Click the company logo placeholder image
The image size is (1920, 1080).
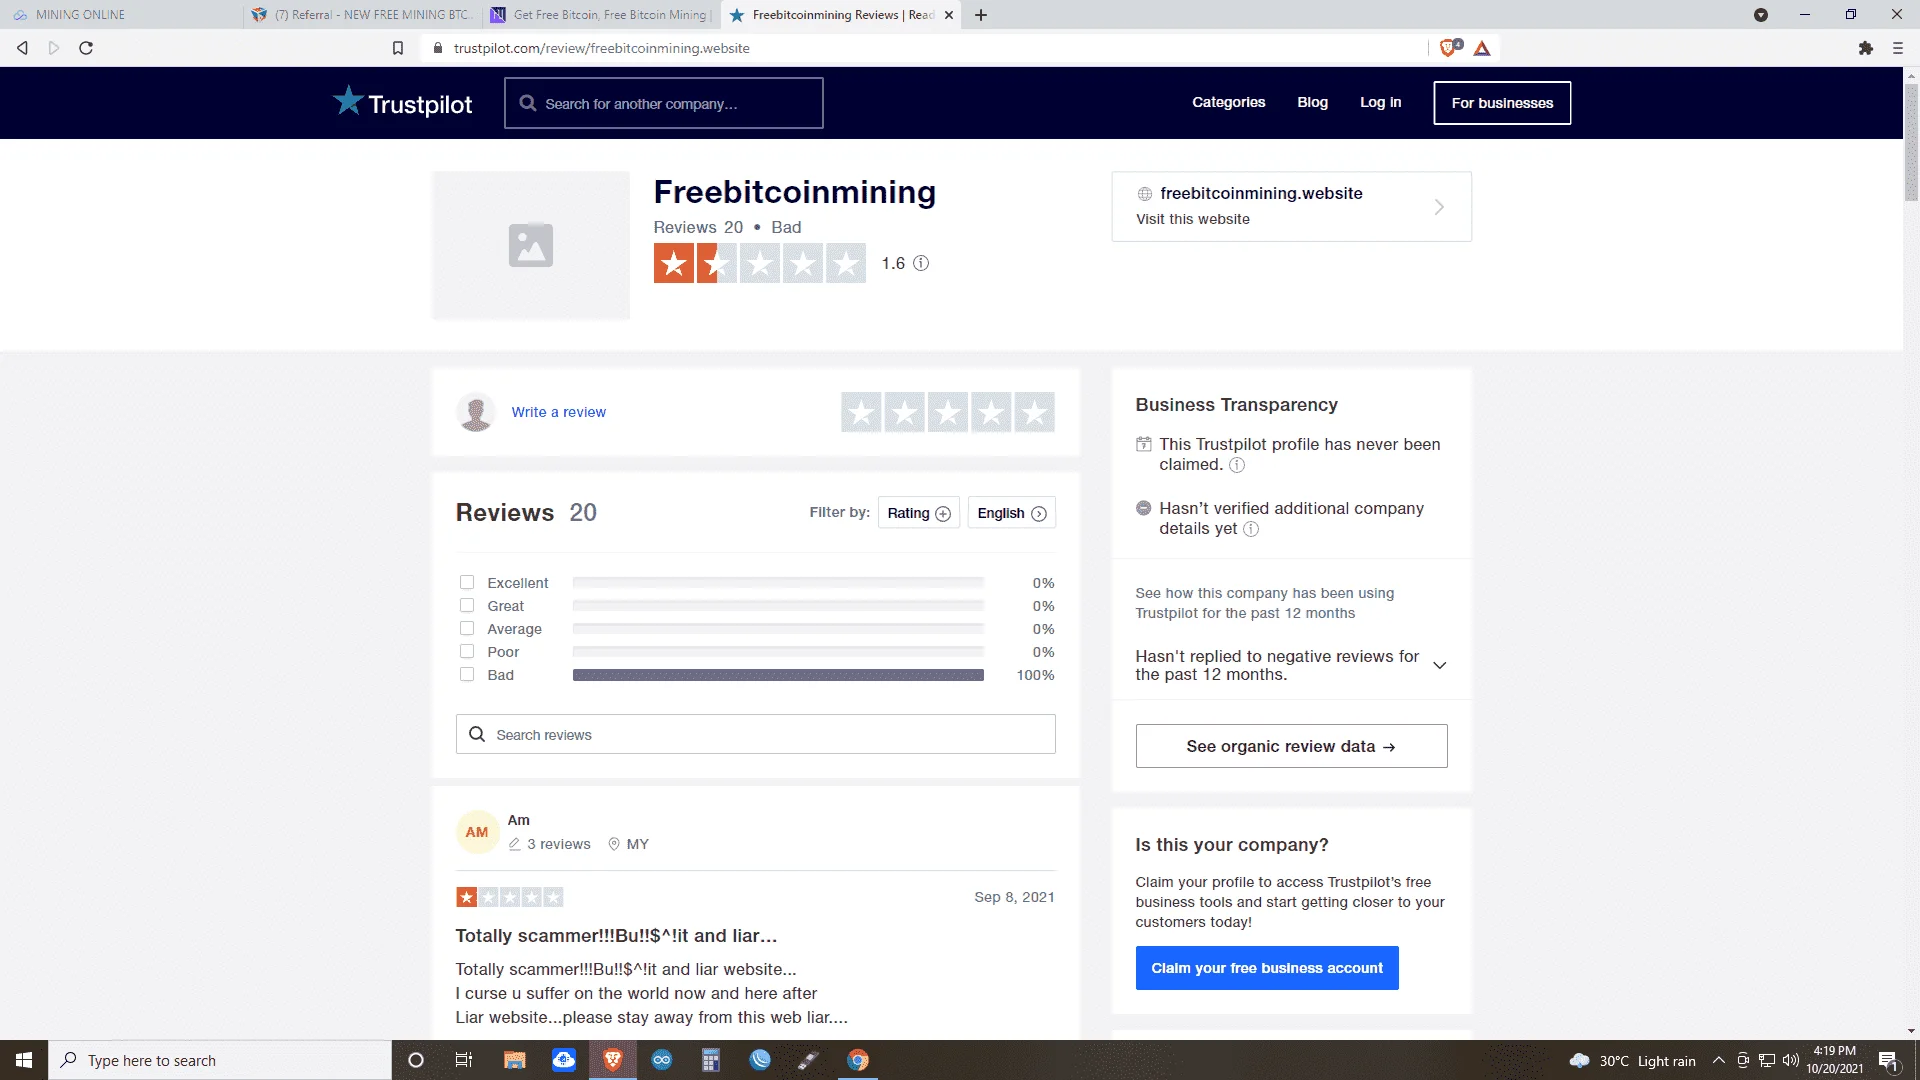coord(531,245)
